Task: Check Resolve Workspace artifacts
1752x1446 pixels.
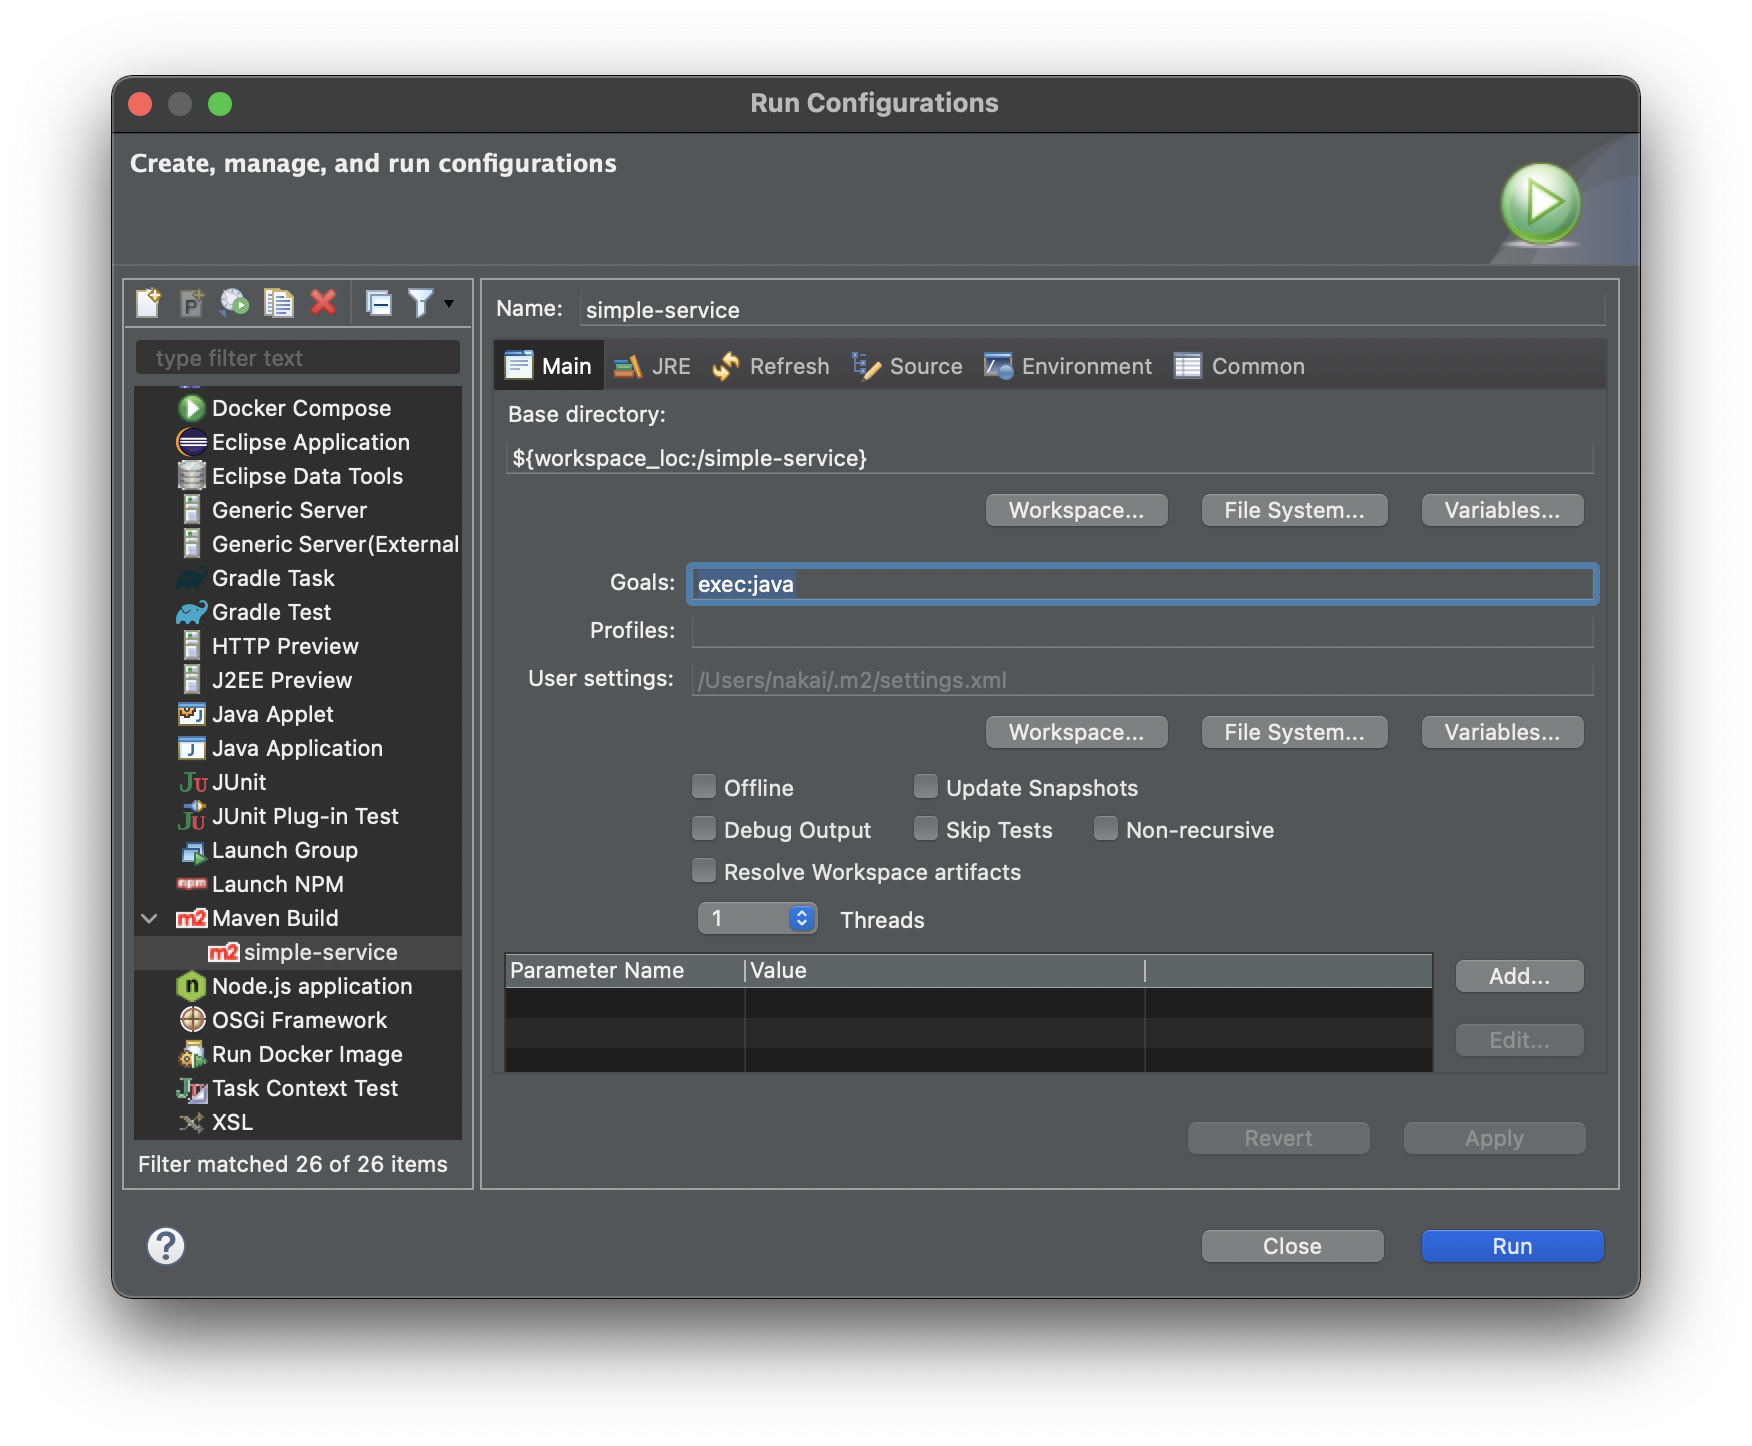Action: [705, 871]
